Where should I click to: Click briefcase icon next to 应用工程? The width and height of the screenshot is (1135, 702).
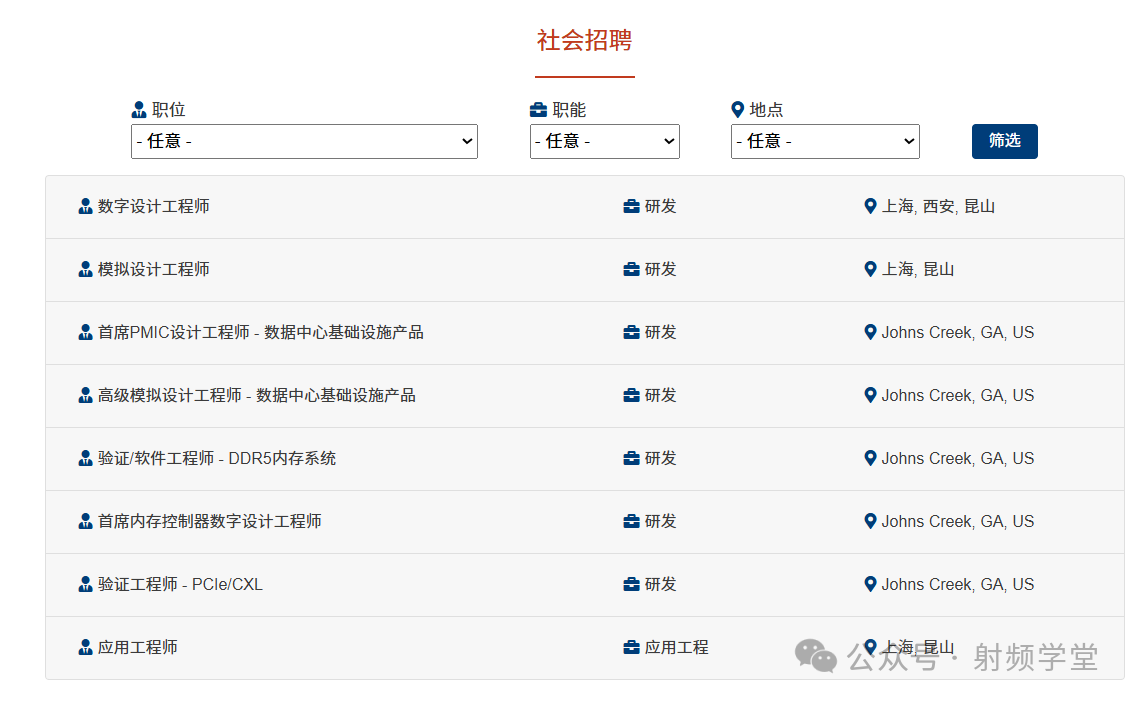pyautogui.click(x=631, y=648)
